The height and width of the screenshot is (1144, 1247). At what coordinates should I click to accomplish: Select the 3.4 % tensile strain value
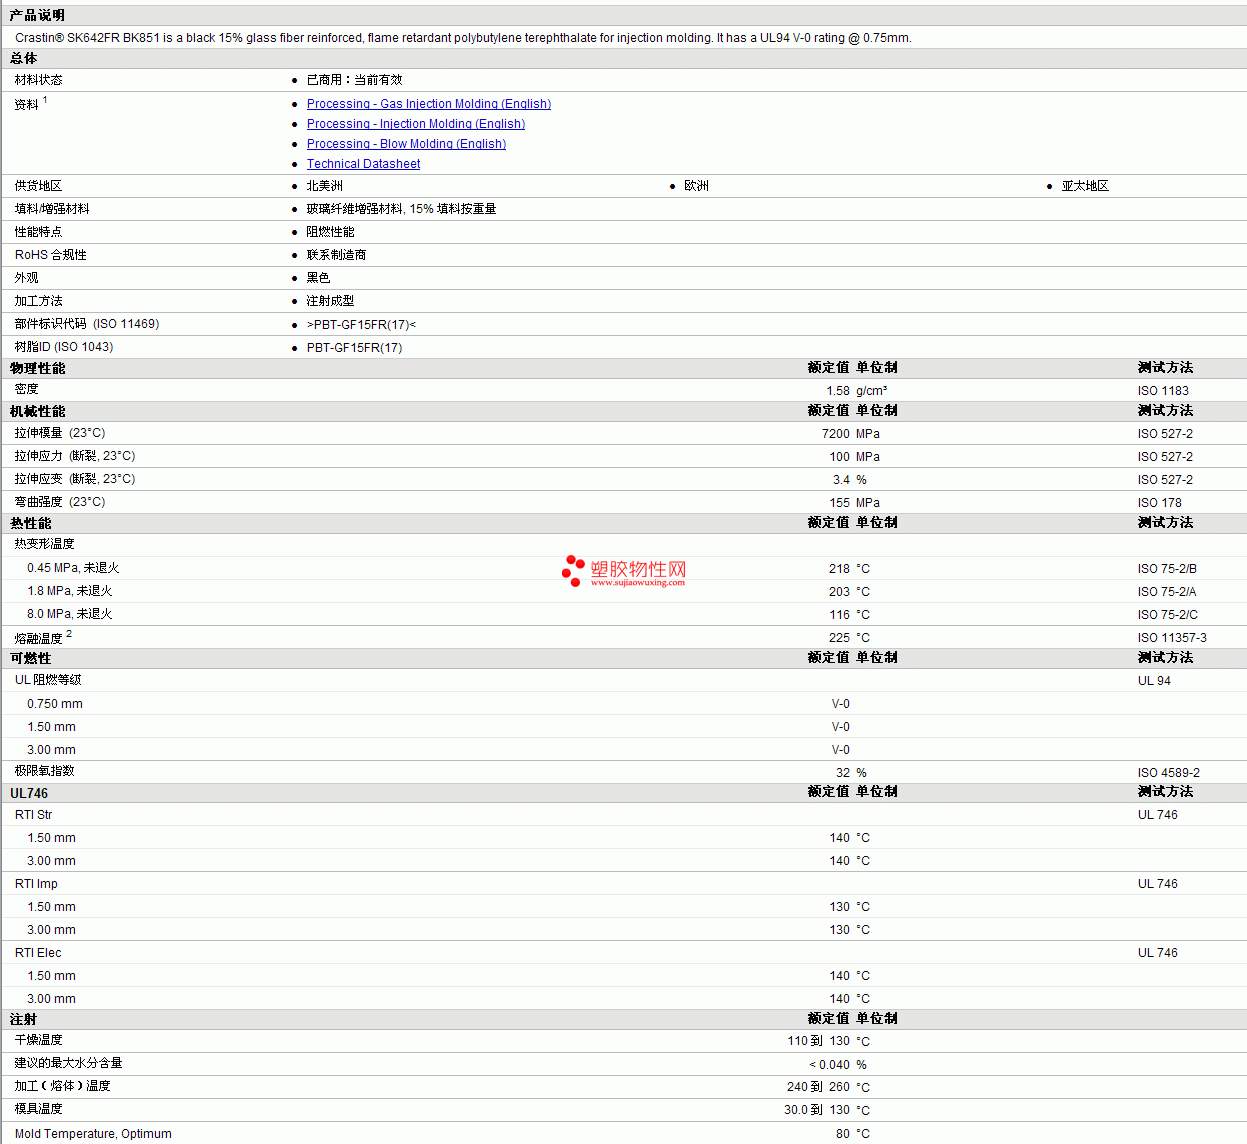tap(850, 480)
